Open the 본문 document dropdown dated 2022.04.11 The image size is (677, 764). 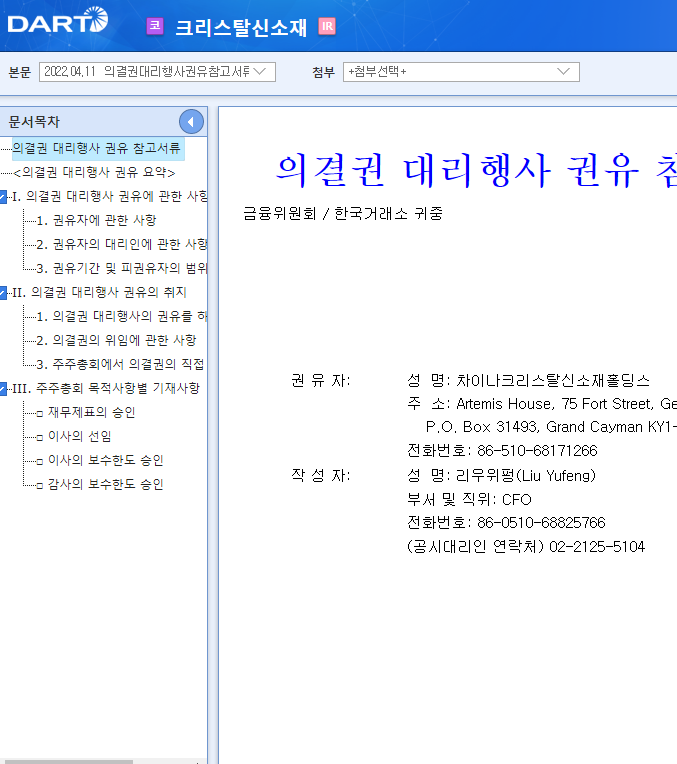pyautogui.click(x=157, y=72)
